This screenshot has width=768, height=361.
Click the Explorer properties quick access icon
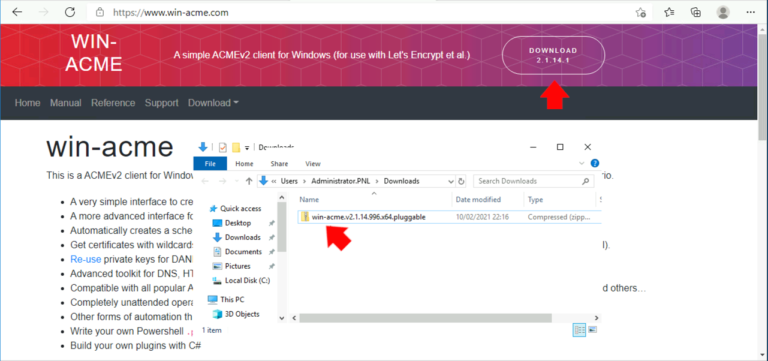coord(223,147)
